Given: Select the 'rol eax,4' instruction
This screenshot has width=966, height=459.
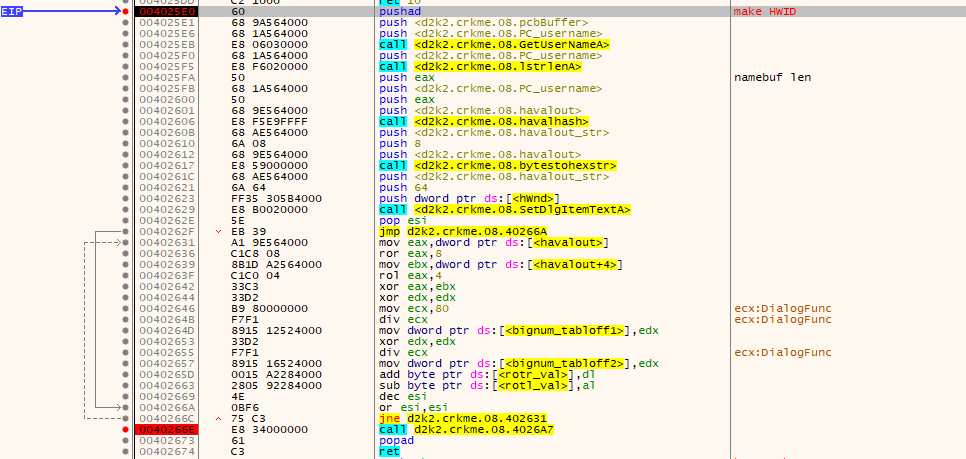Looking at the screenshot, I should coord(407,275).
